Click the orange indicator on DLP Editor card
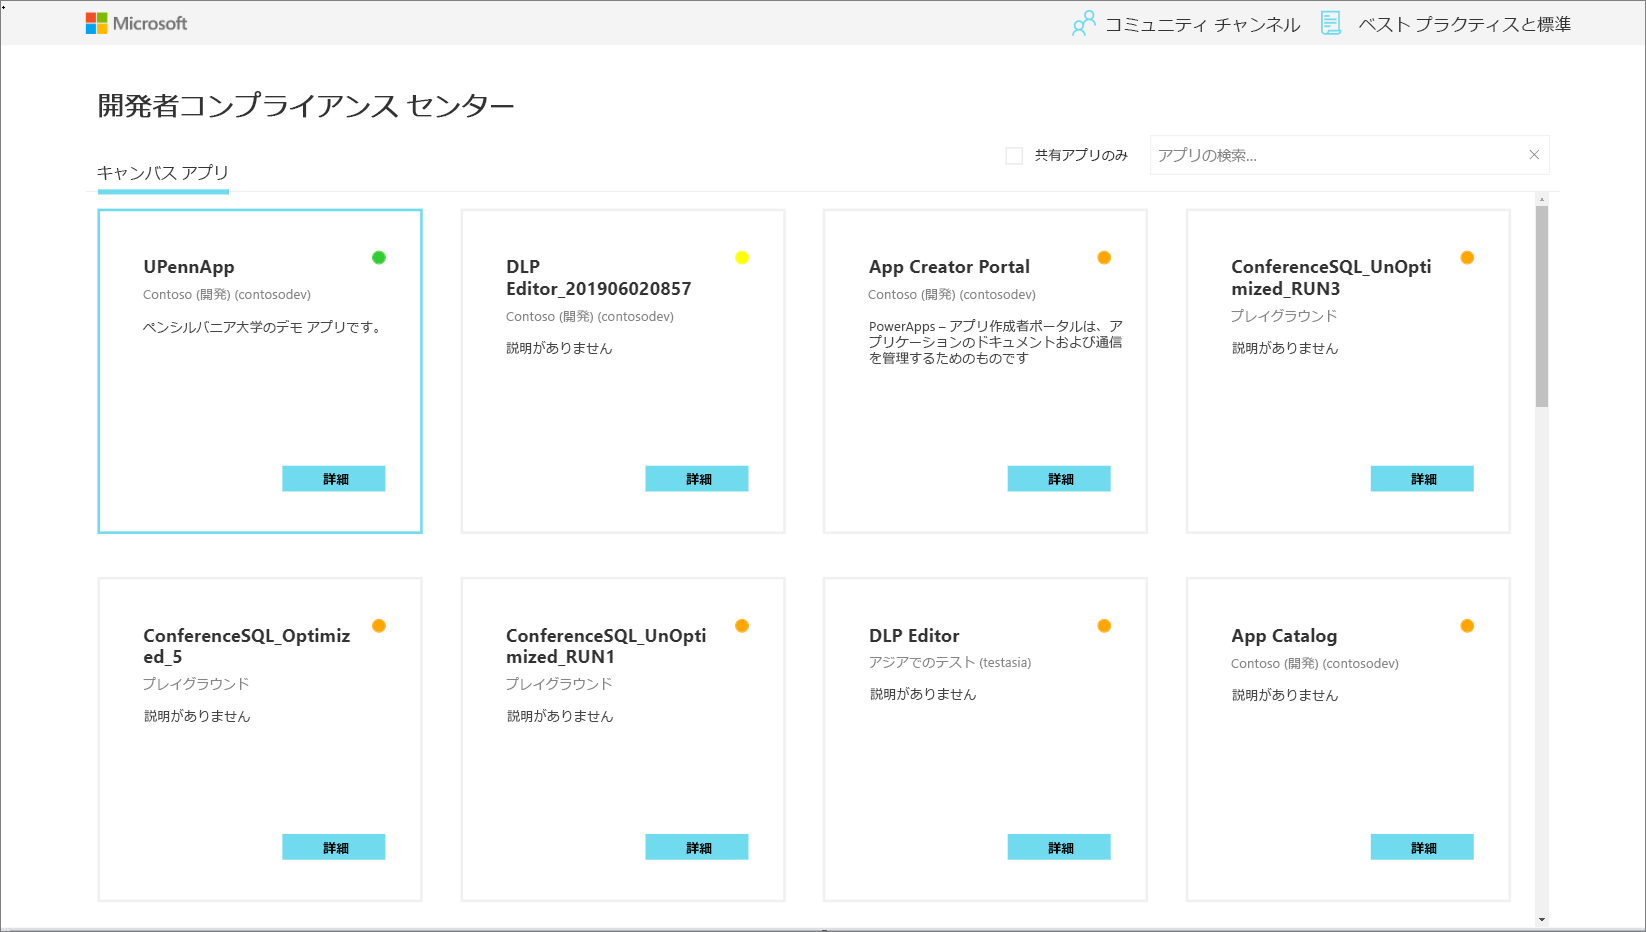The width and height of the screenshot is (1646, 932). [1104, 625]
